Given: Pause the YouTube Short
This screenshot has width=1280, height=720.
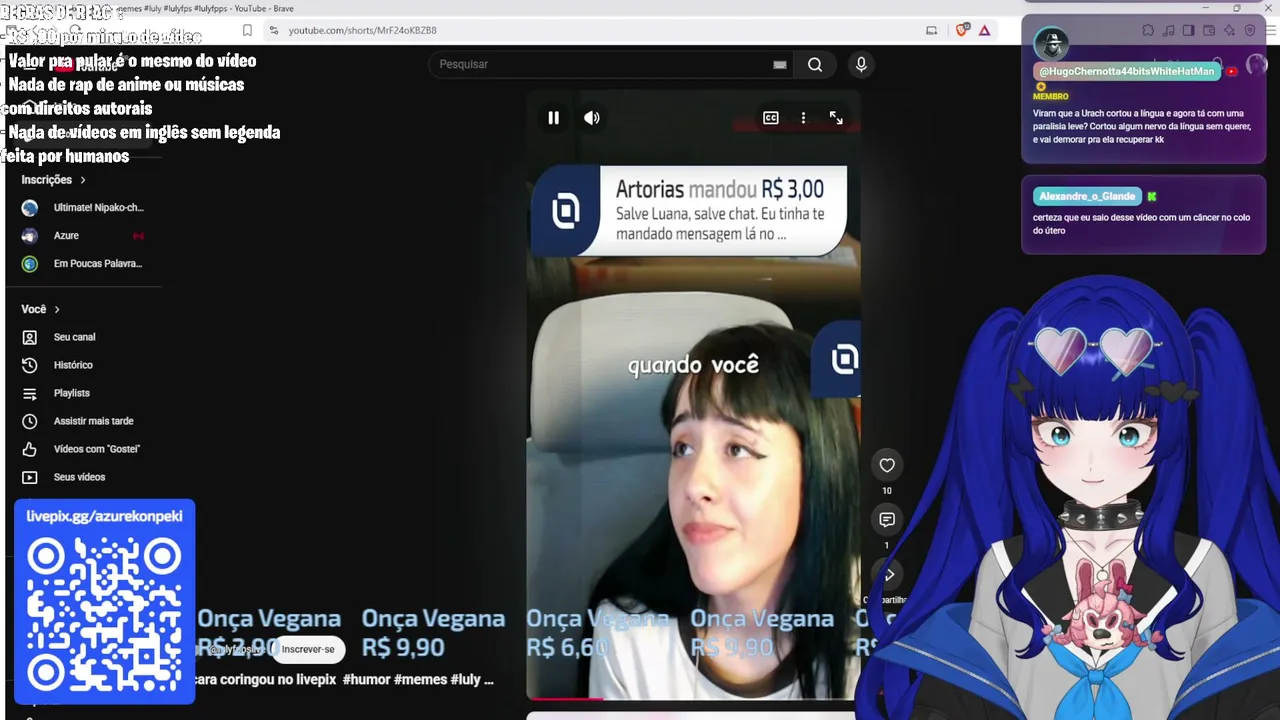Looking at the screenshot, I should (x=553, y=118).
